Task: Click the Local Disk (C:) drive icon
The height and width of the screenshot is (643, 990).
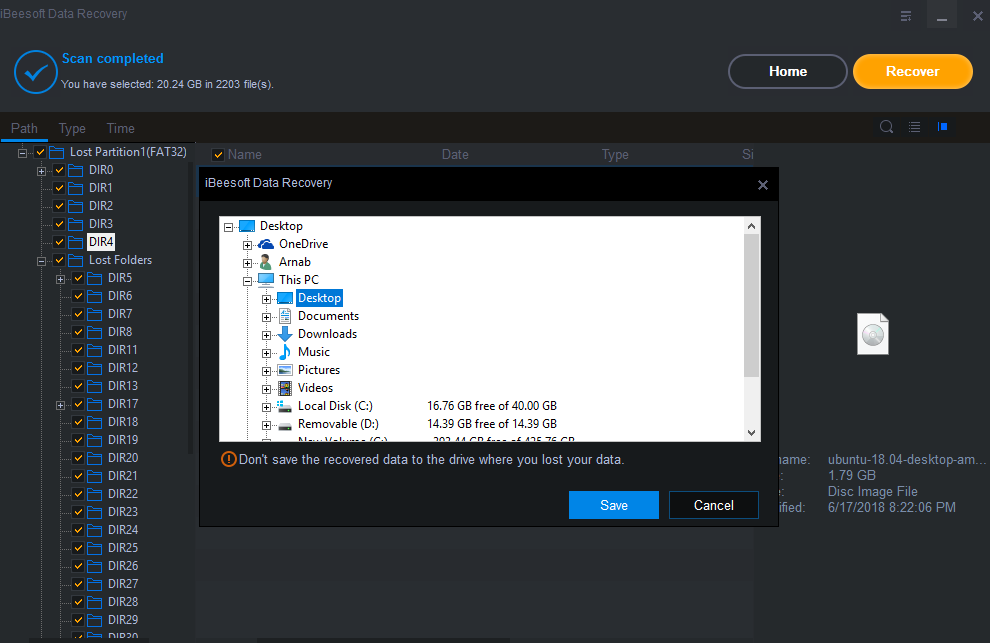Action: click(285, 406)
